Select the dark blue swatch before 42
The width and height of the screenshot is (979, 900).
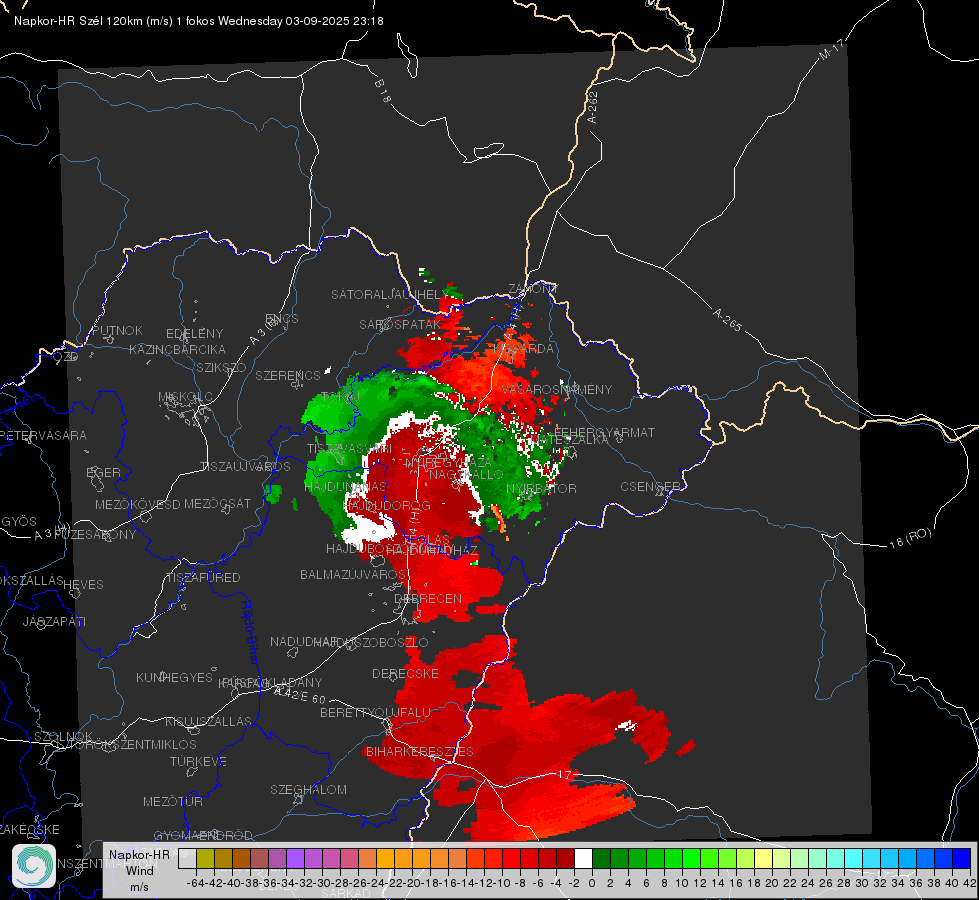click(962, 859)
